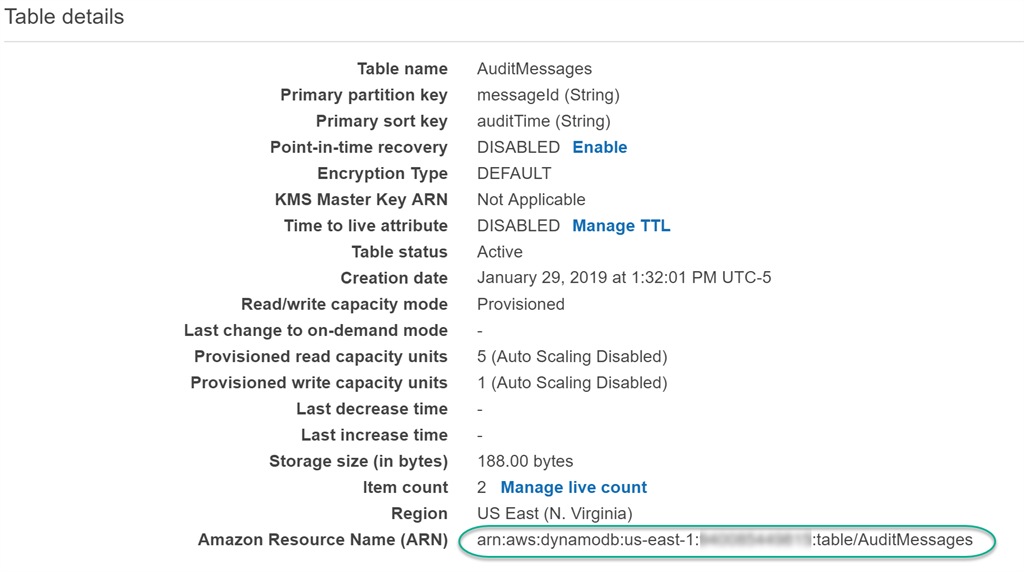Viewport: 1024px width, 572px height.
Task: Open the Manage TTL link
Action: pyautogui.click(x=621, y=226)
